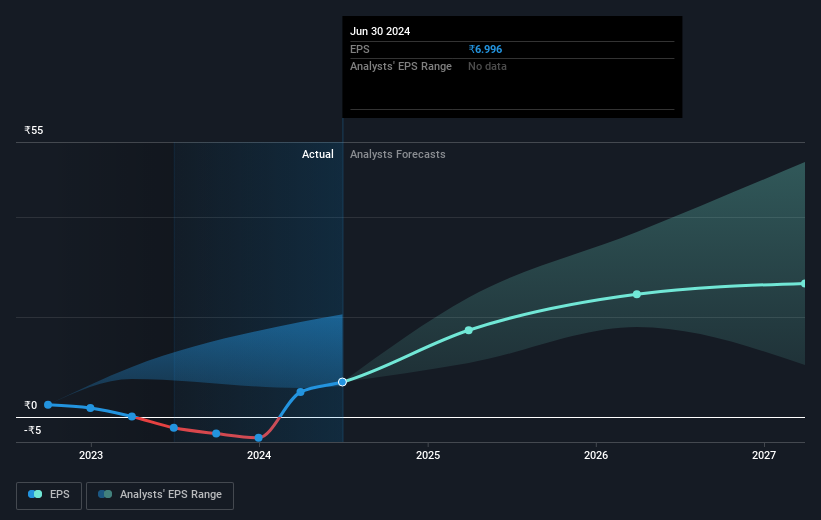Select the 2025 forecast EPS point
821x520 pixels.
tap(469, 330)
